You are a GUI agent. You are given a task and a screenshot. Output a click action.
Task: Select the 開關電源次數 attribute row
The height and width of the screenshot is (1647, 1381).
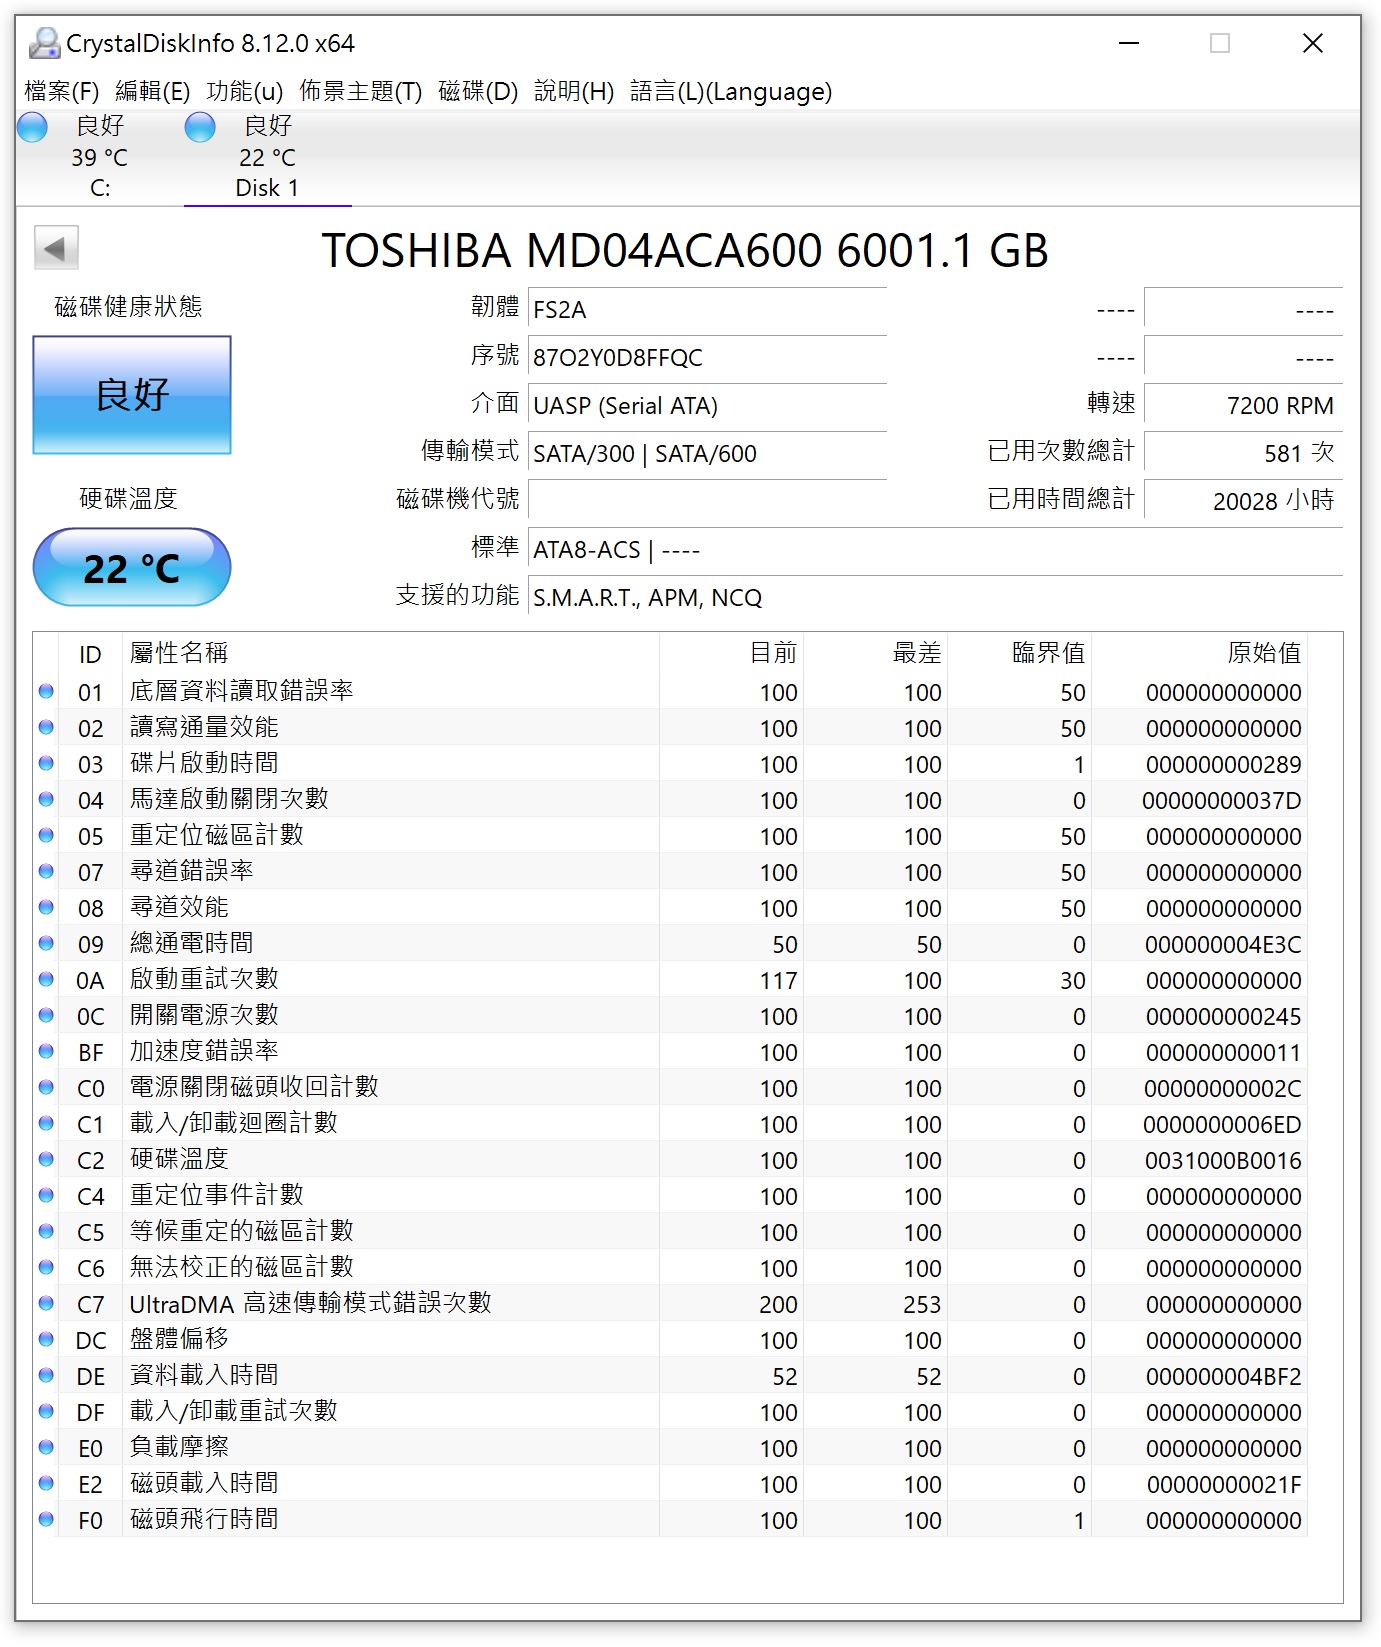(671, 1015)
